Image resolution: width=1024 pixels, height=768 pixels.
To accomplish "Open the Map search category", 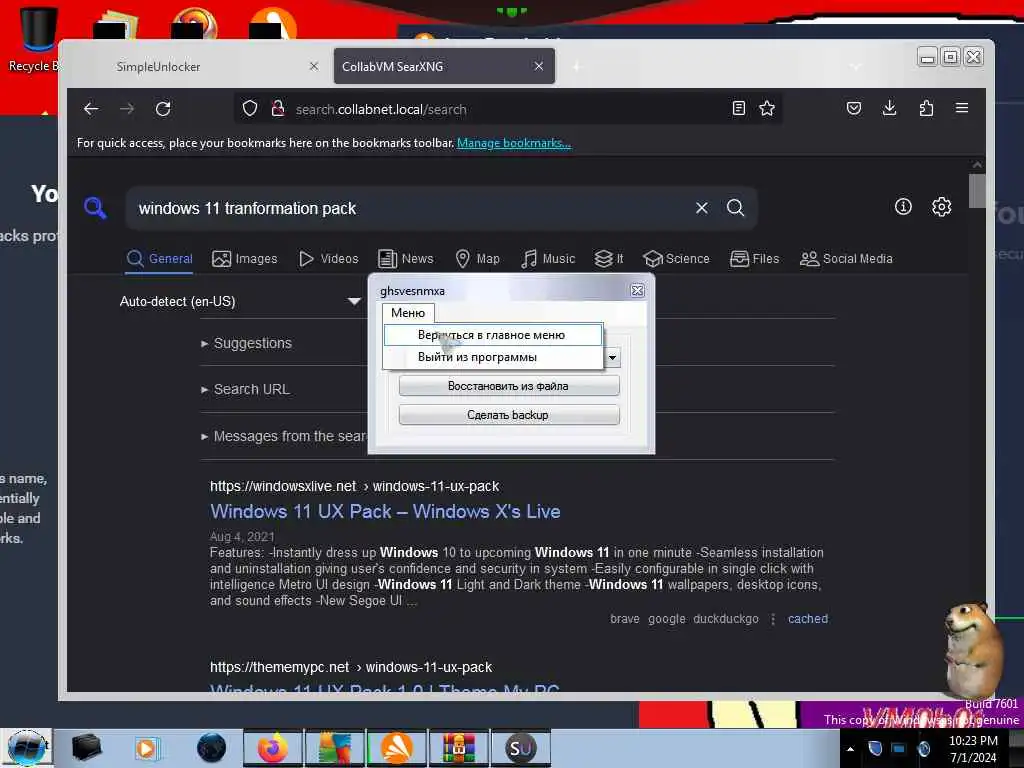I will click(477, 259).
